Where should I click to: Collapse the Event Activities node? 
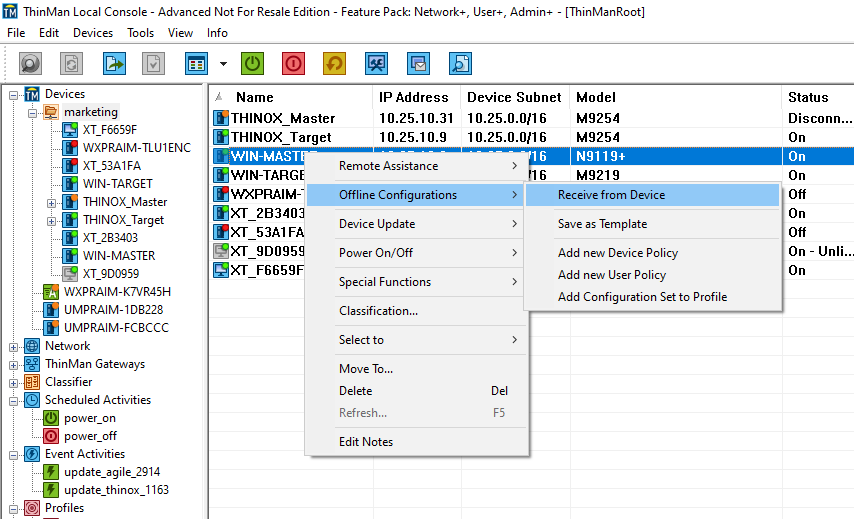(13, 455)
